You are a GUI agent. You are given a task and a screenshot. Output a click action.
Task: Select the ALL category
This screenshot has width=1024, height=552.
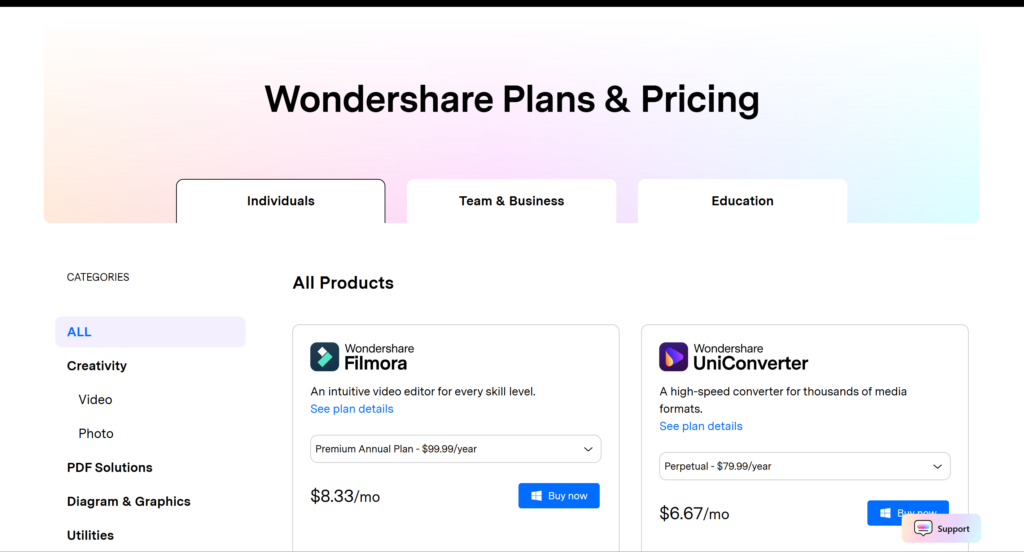click(79, 332)
